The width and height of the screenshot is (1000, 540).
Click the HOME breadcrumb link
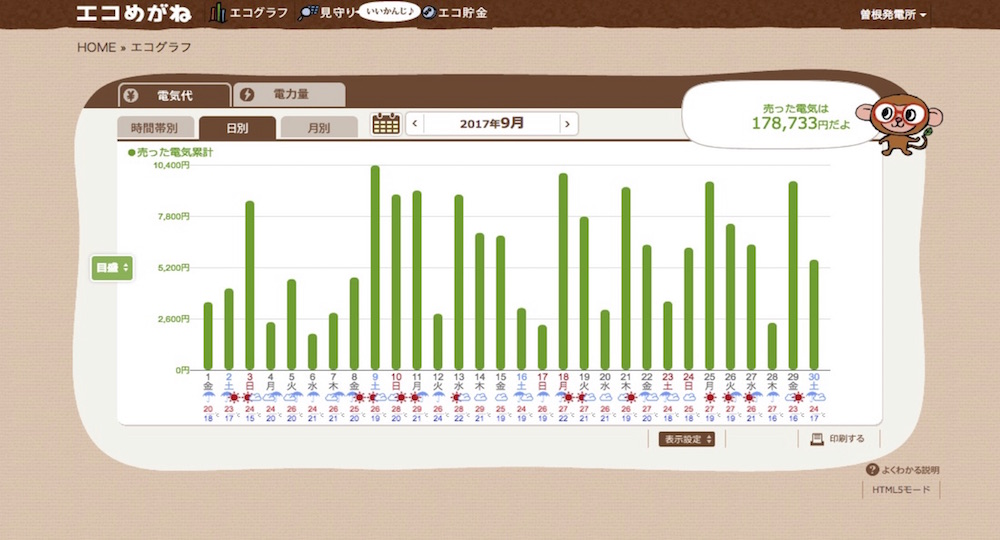coord(96,48)
